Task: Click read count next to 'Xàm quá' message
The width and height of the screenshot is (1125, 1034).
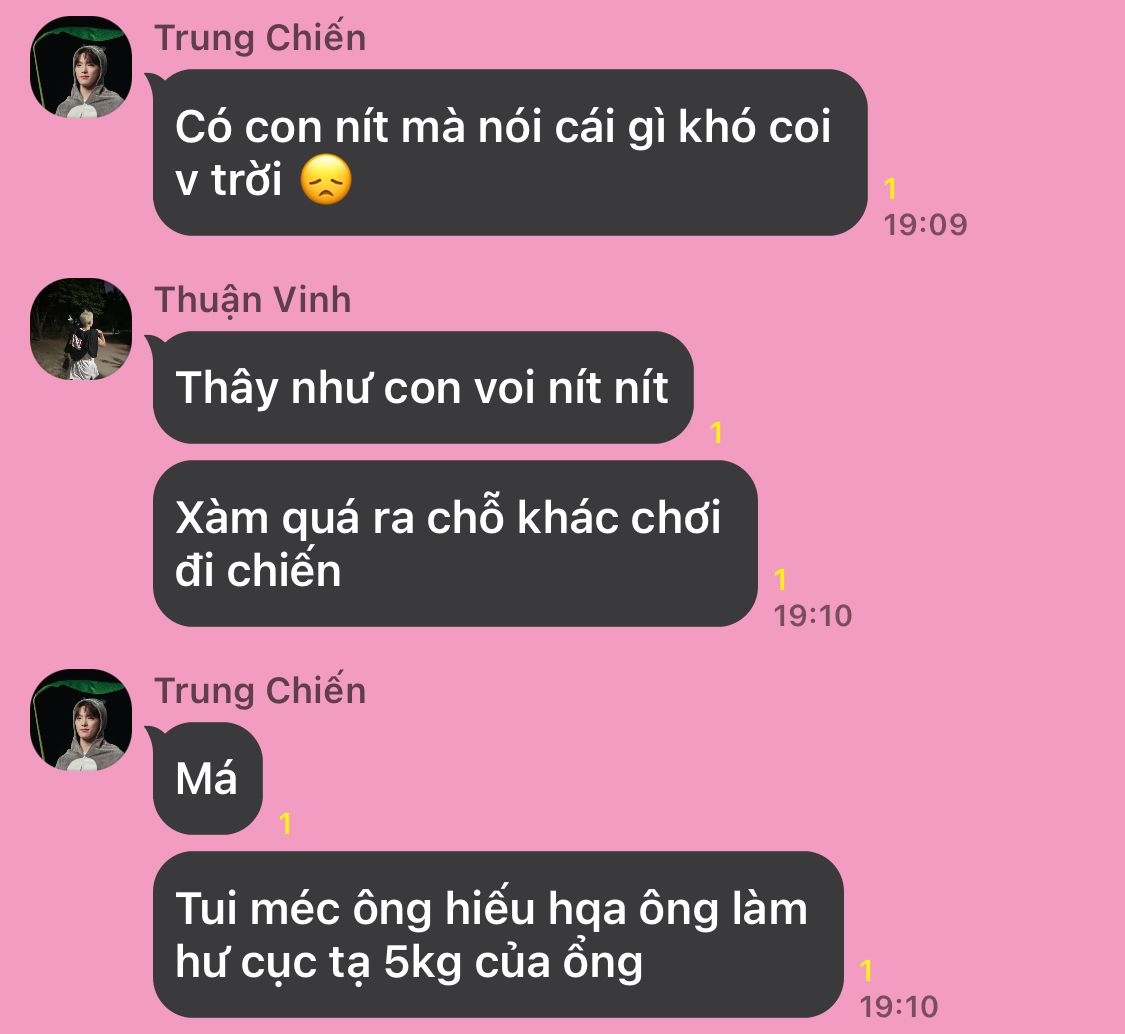Action: tap(781, 579)
